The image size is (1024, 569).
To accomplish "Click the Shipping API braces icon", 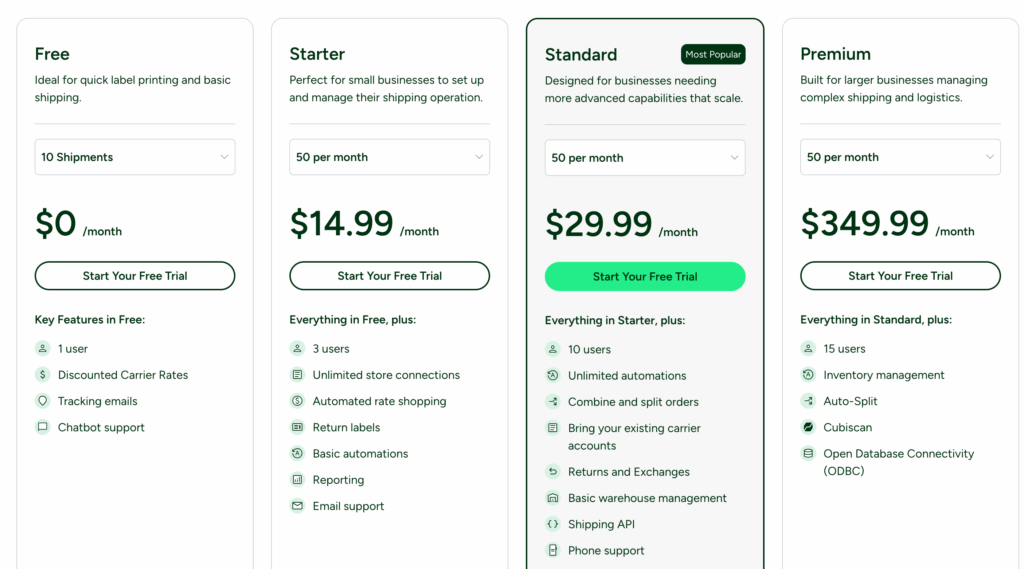I will pyautogui.click(x=552, y=524).
